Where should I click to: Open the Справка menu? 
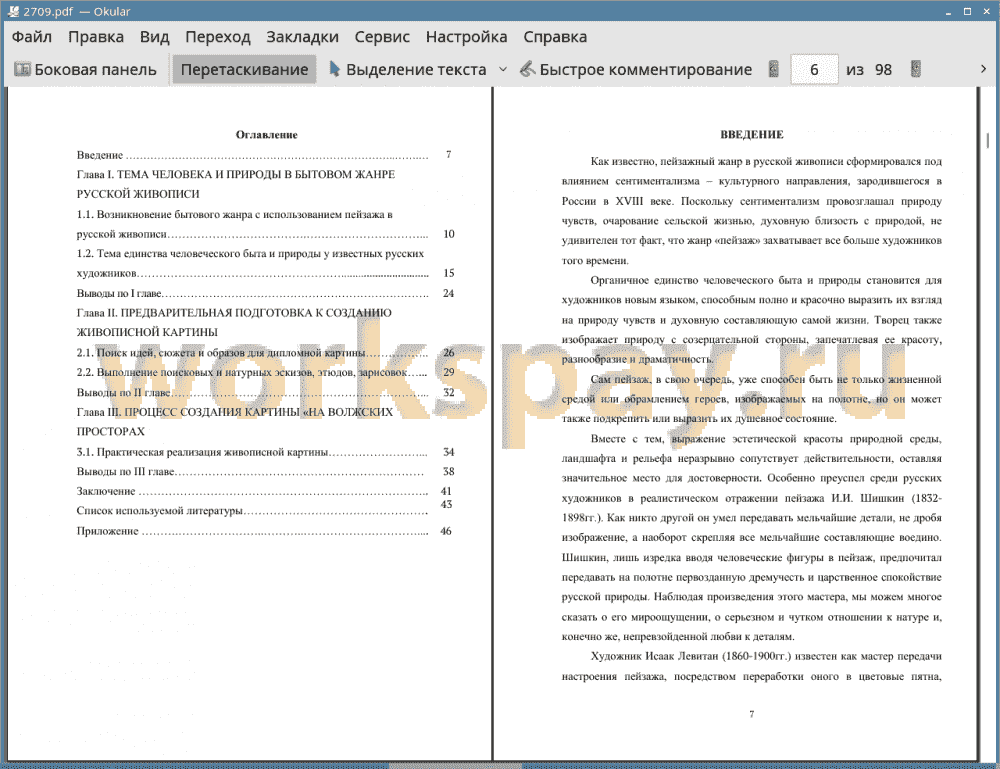tap(555, 37)
